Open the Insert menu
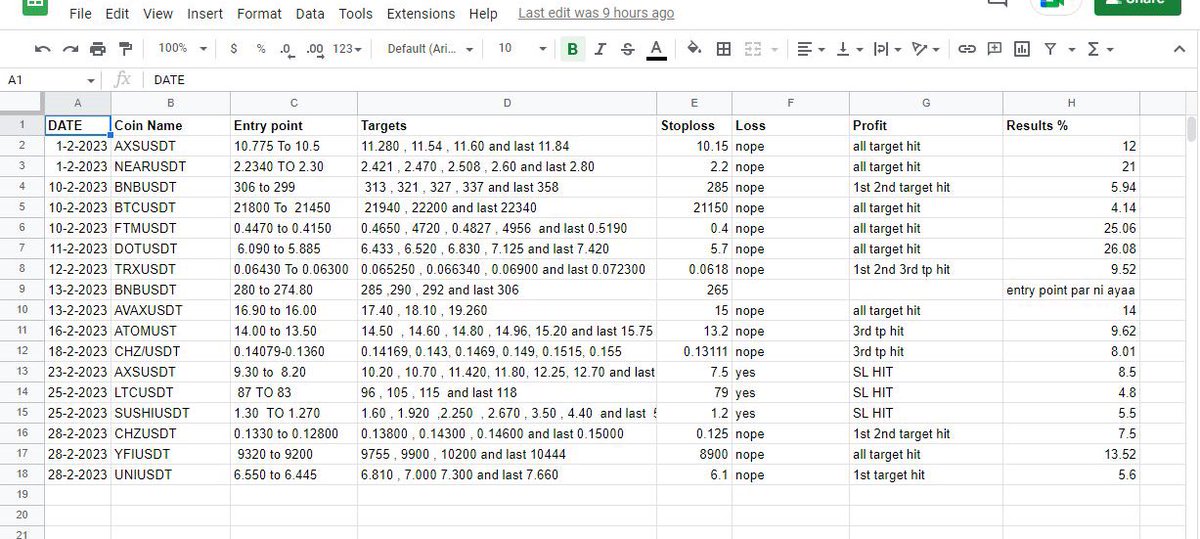1200x539 pixels. 206,14
